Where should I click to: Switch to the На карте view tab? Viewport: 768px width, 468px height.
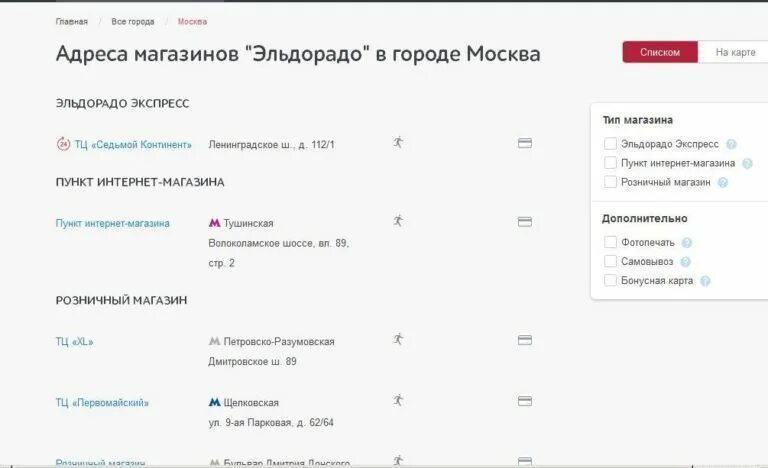(733, 52)
